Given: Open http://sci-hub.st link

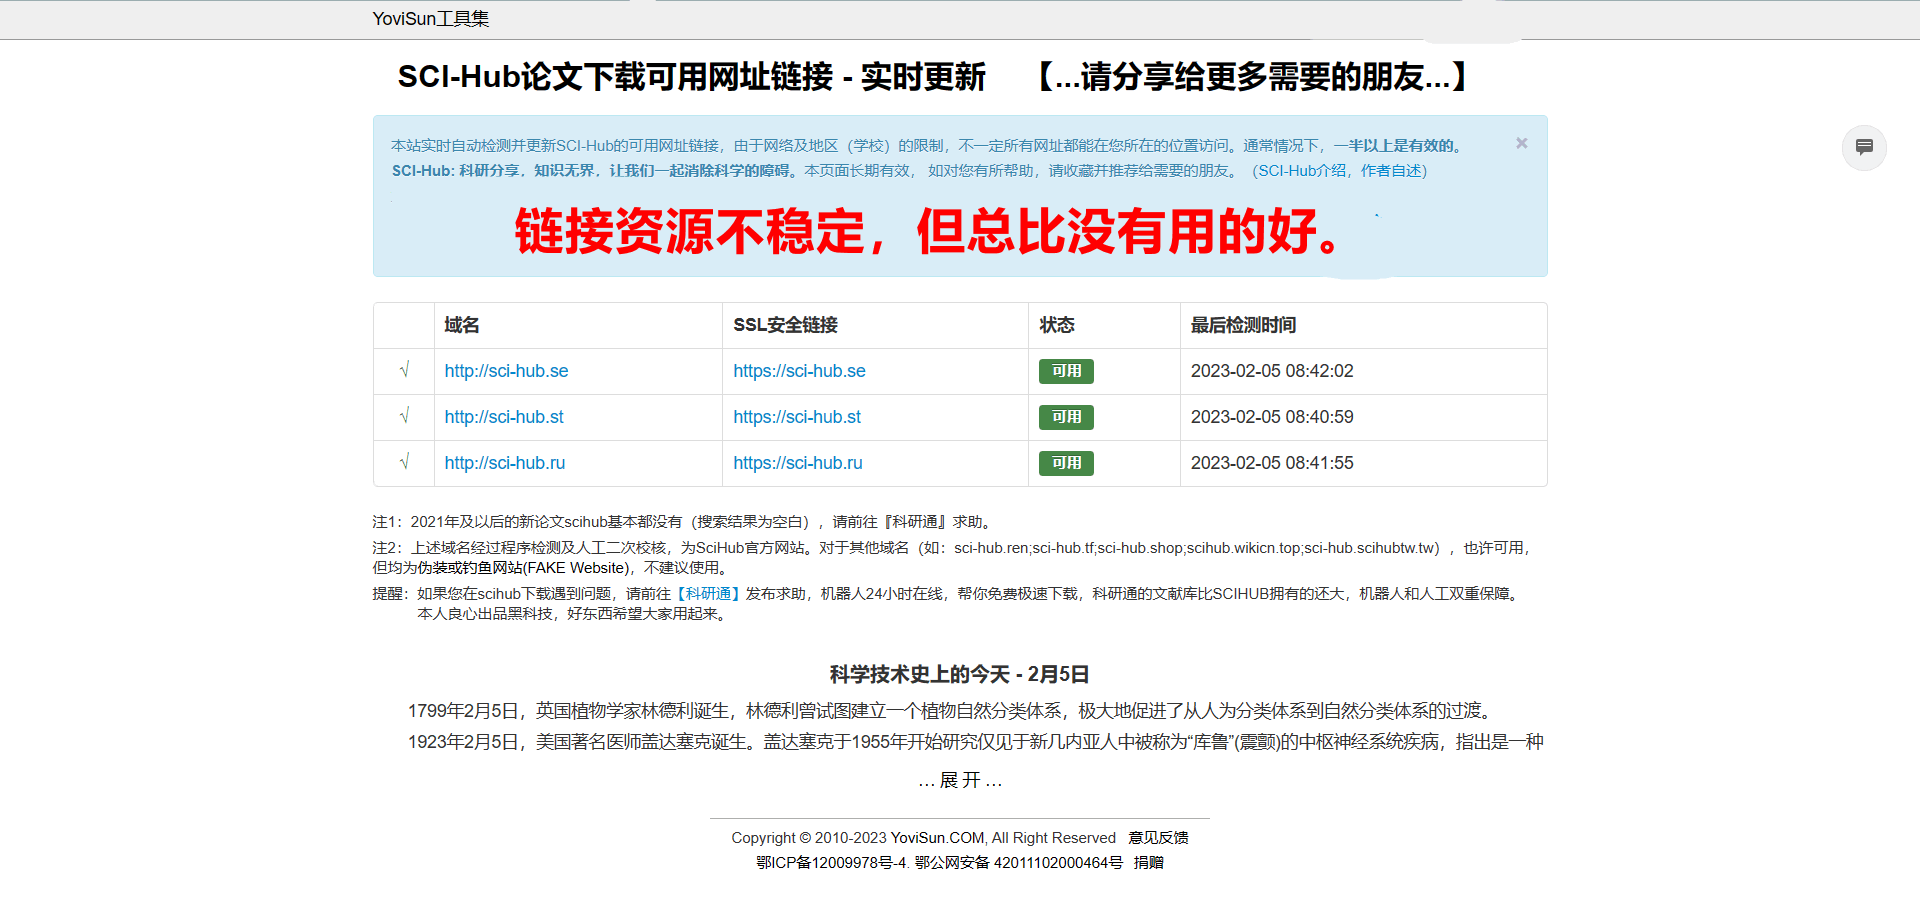Looking at the screenshot, I should [504, 417].
